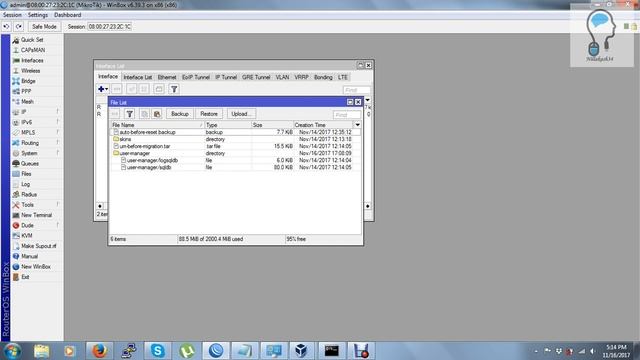This screenshot has width=640, height=360.
Task: Open the Radius menu
Action: [x=29, y=194]
